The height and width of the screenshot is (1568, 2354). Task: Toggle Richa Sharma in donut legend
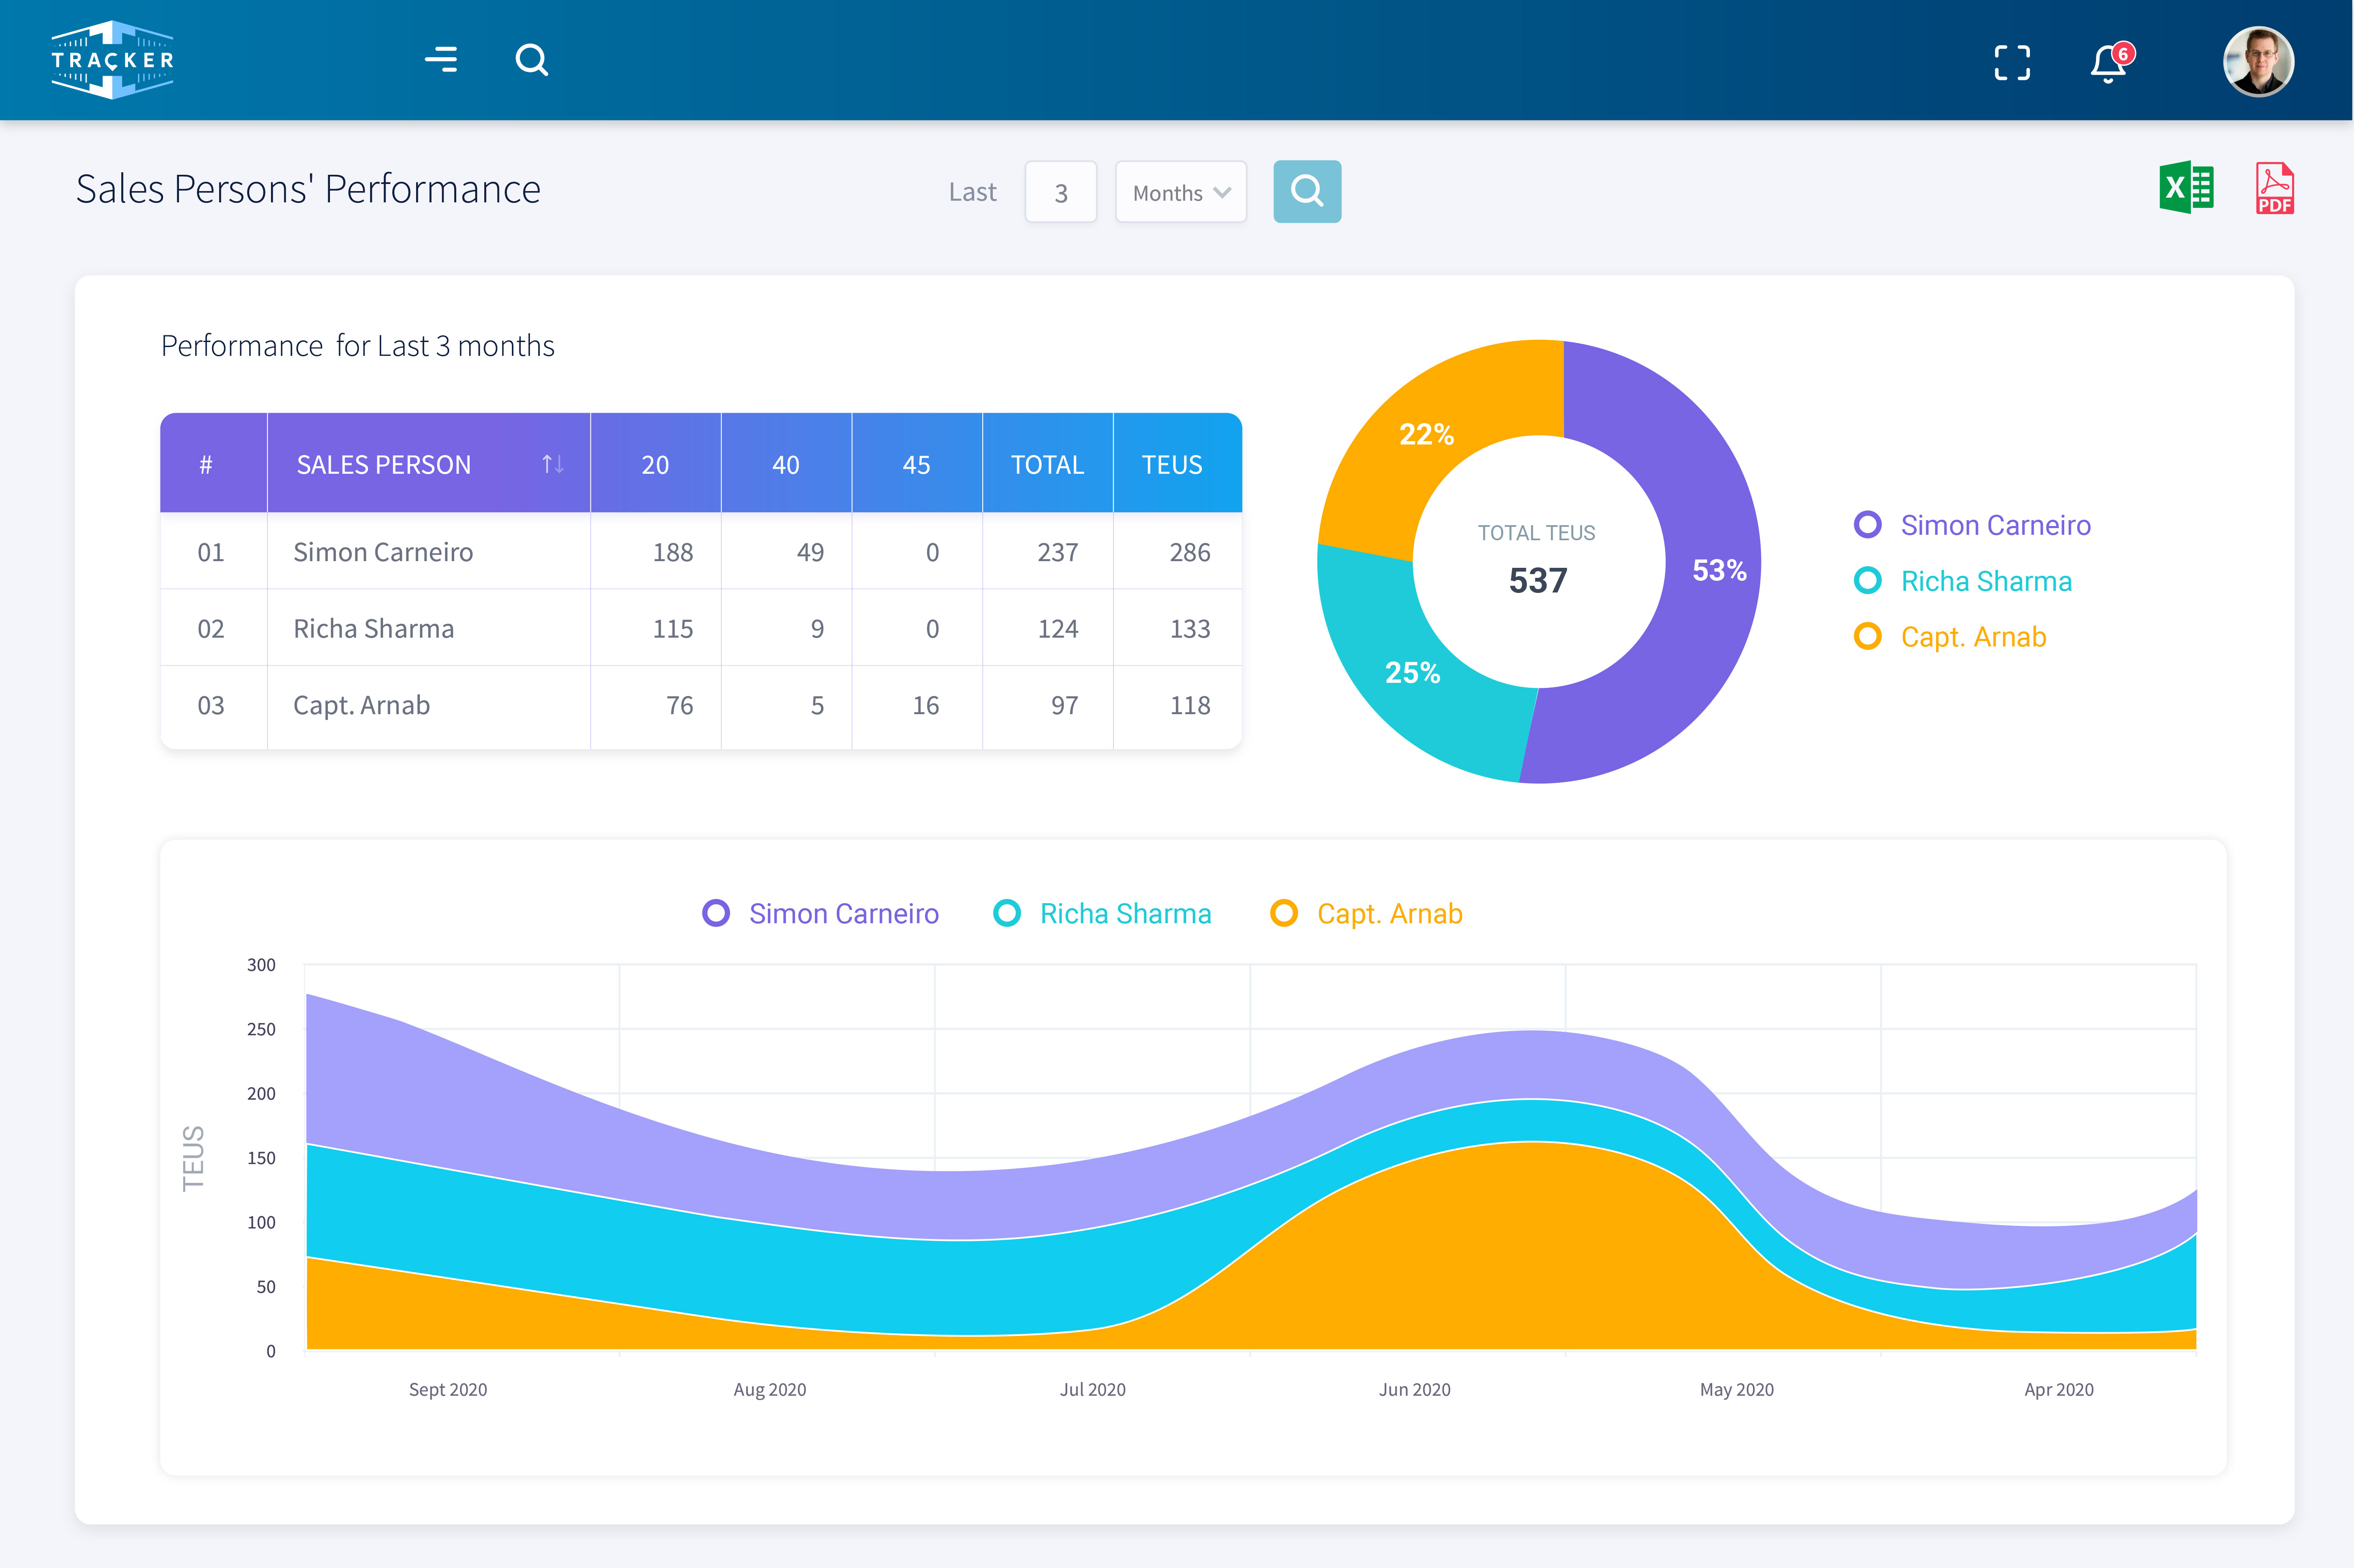pos(1963,581)
